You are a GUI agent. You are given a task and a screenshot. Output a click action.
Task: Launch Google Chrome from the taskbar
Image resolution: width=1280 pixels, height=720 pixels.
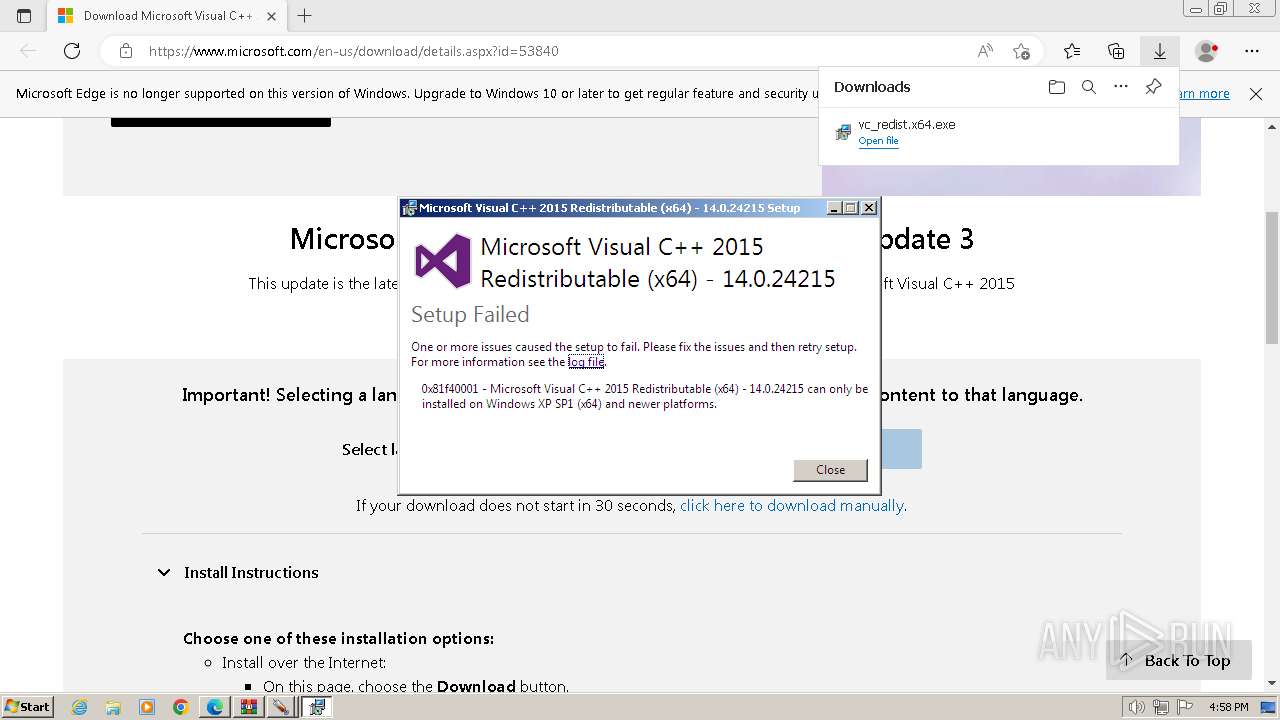pyautogui.click(x=181, y=707)
